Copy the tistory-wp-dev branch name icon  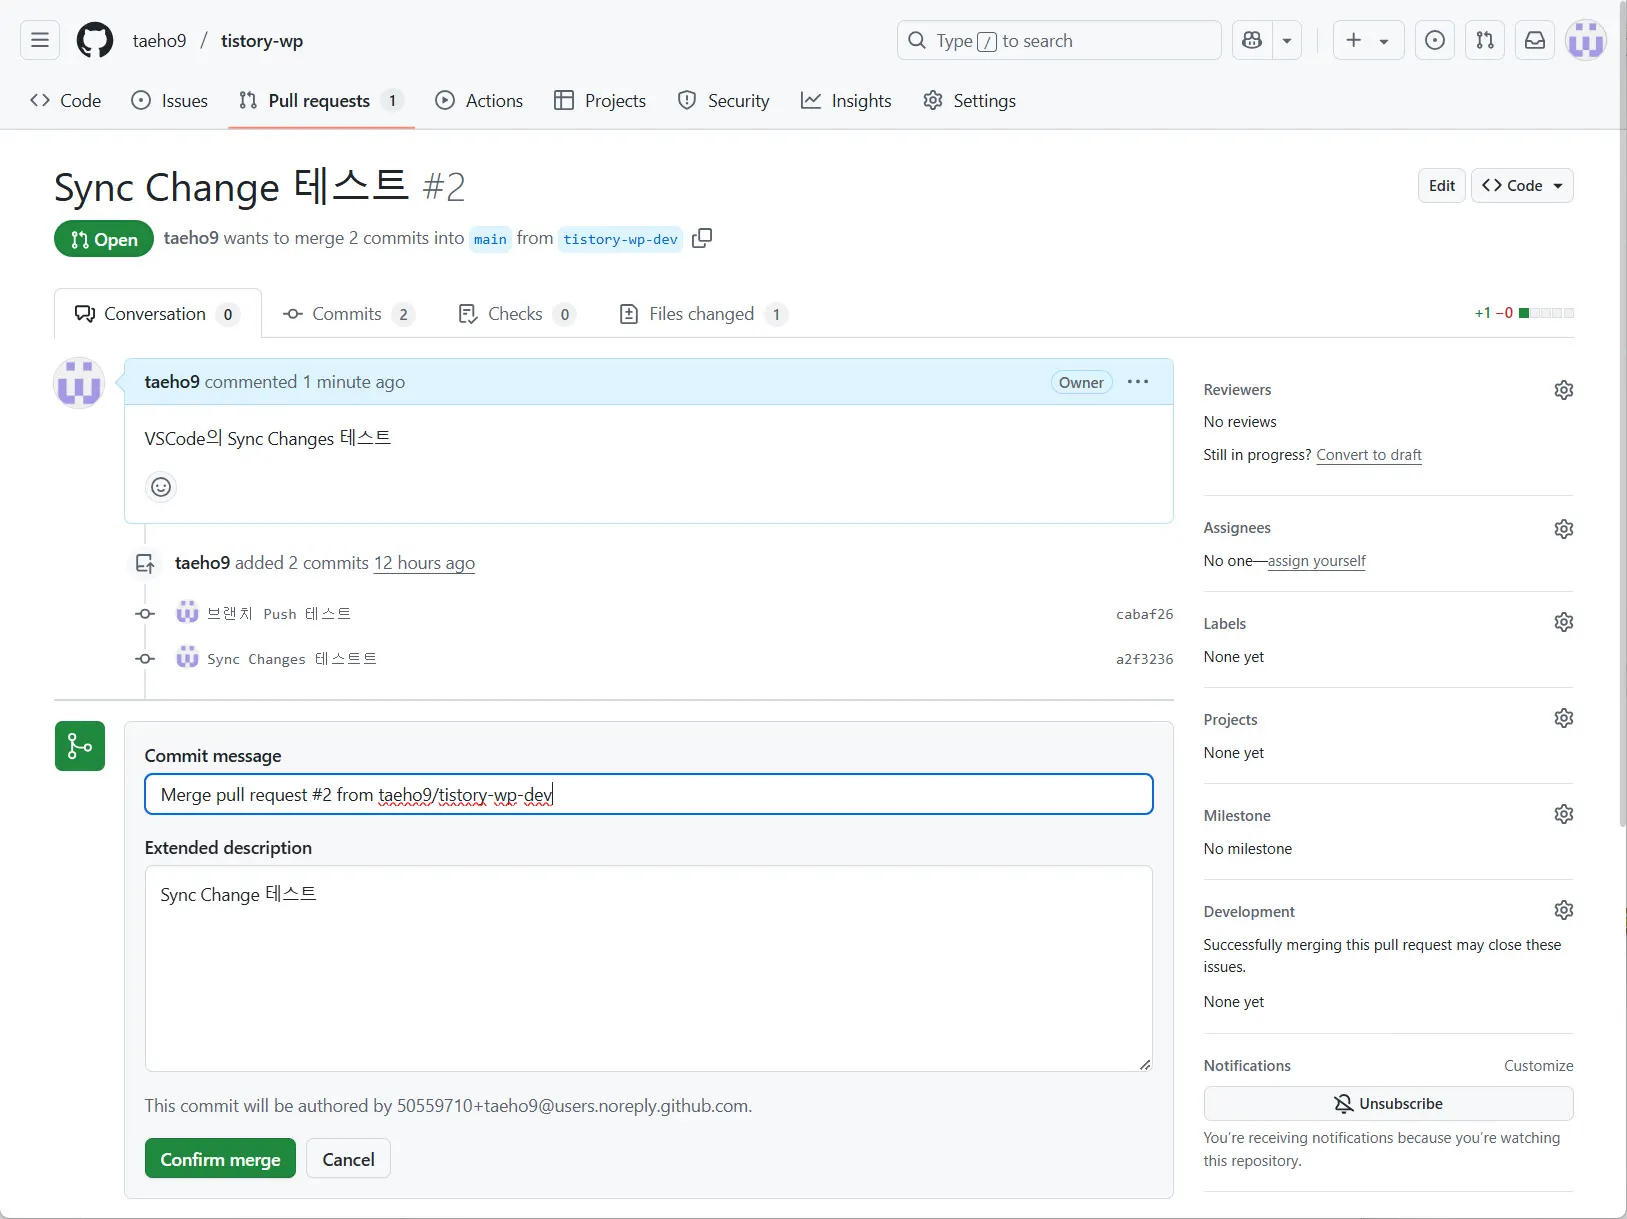[702, 238]
